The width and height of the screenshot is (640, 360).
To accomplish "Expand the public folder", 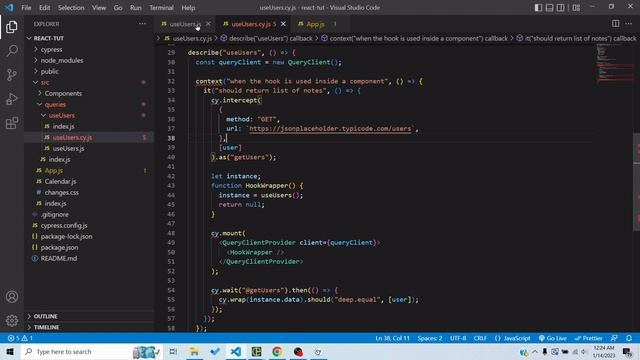I will pos(89,71).
